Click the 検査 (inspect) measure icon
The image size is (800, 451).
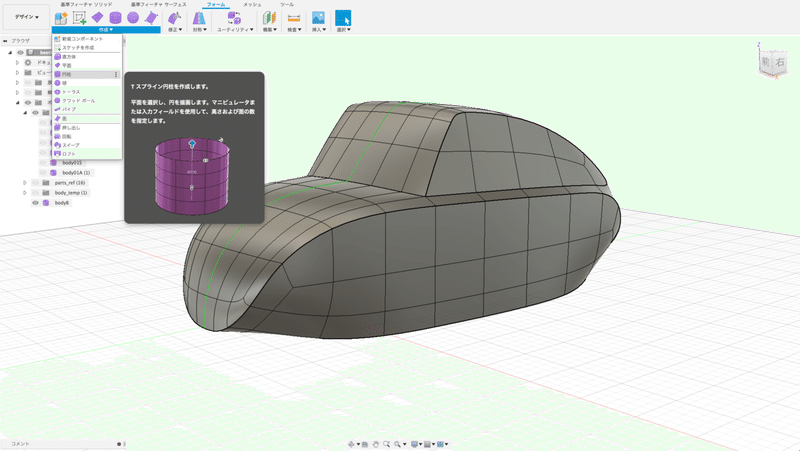(x=294, y=17)
